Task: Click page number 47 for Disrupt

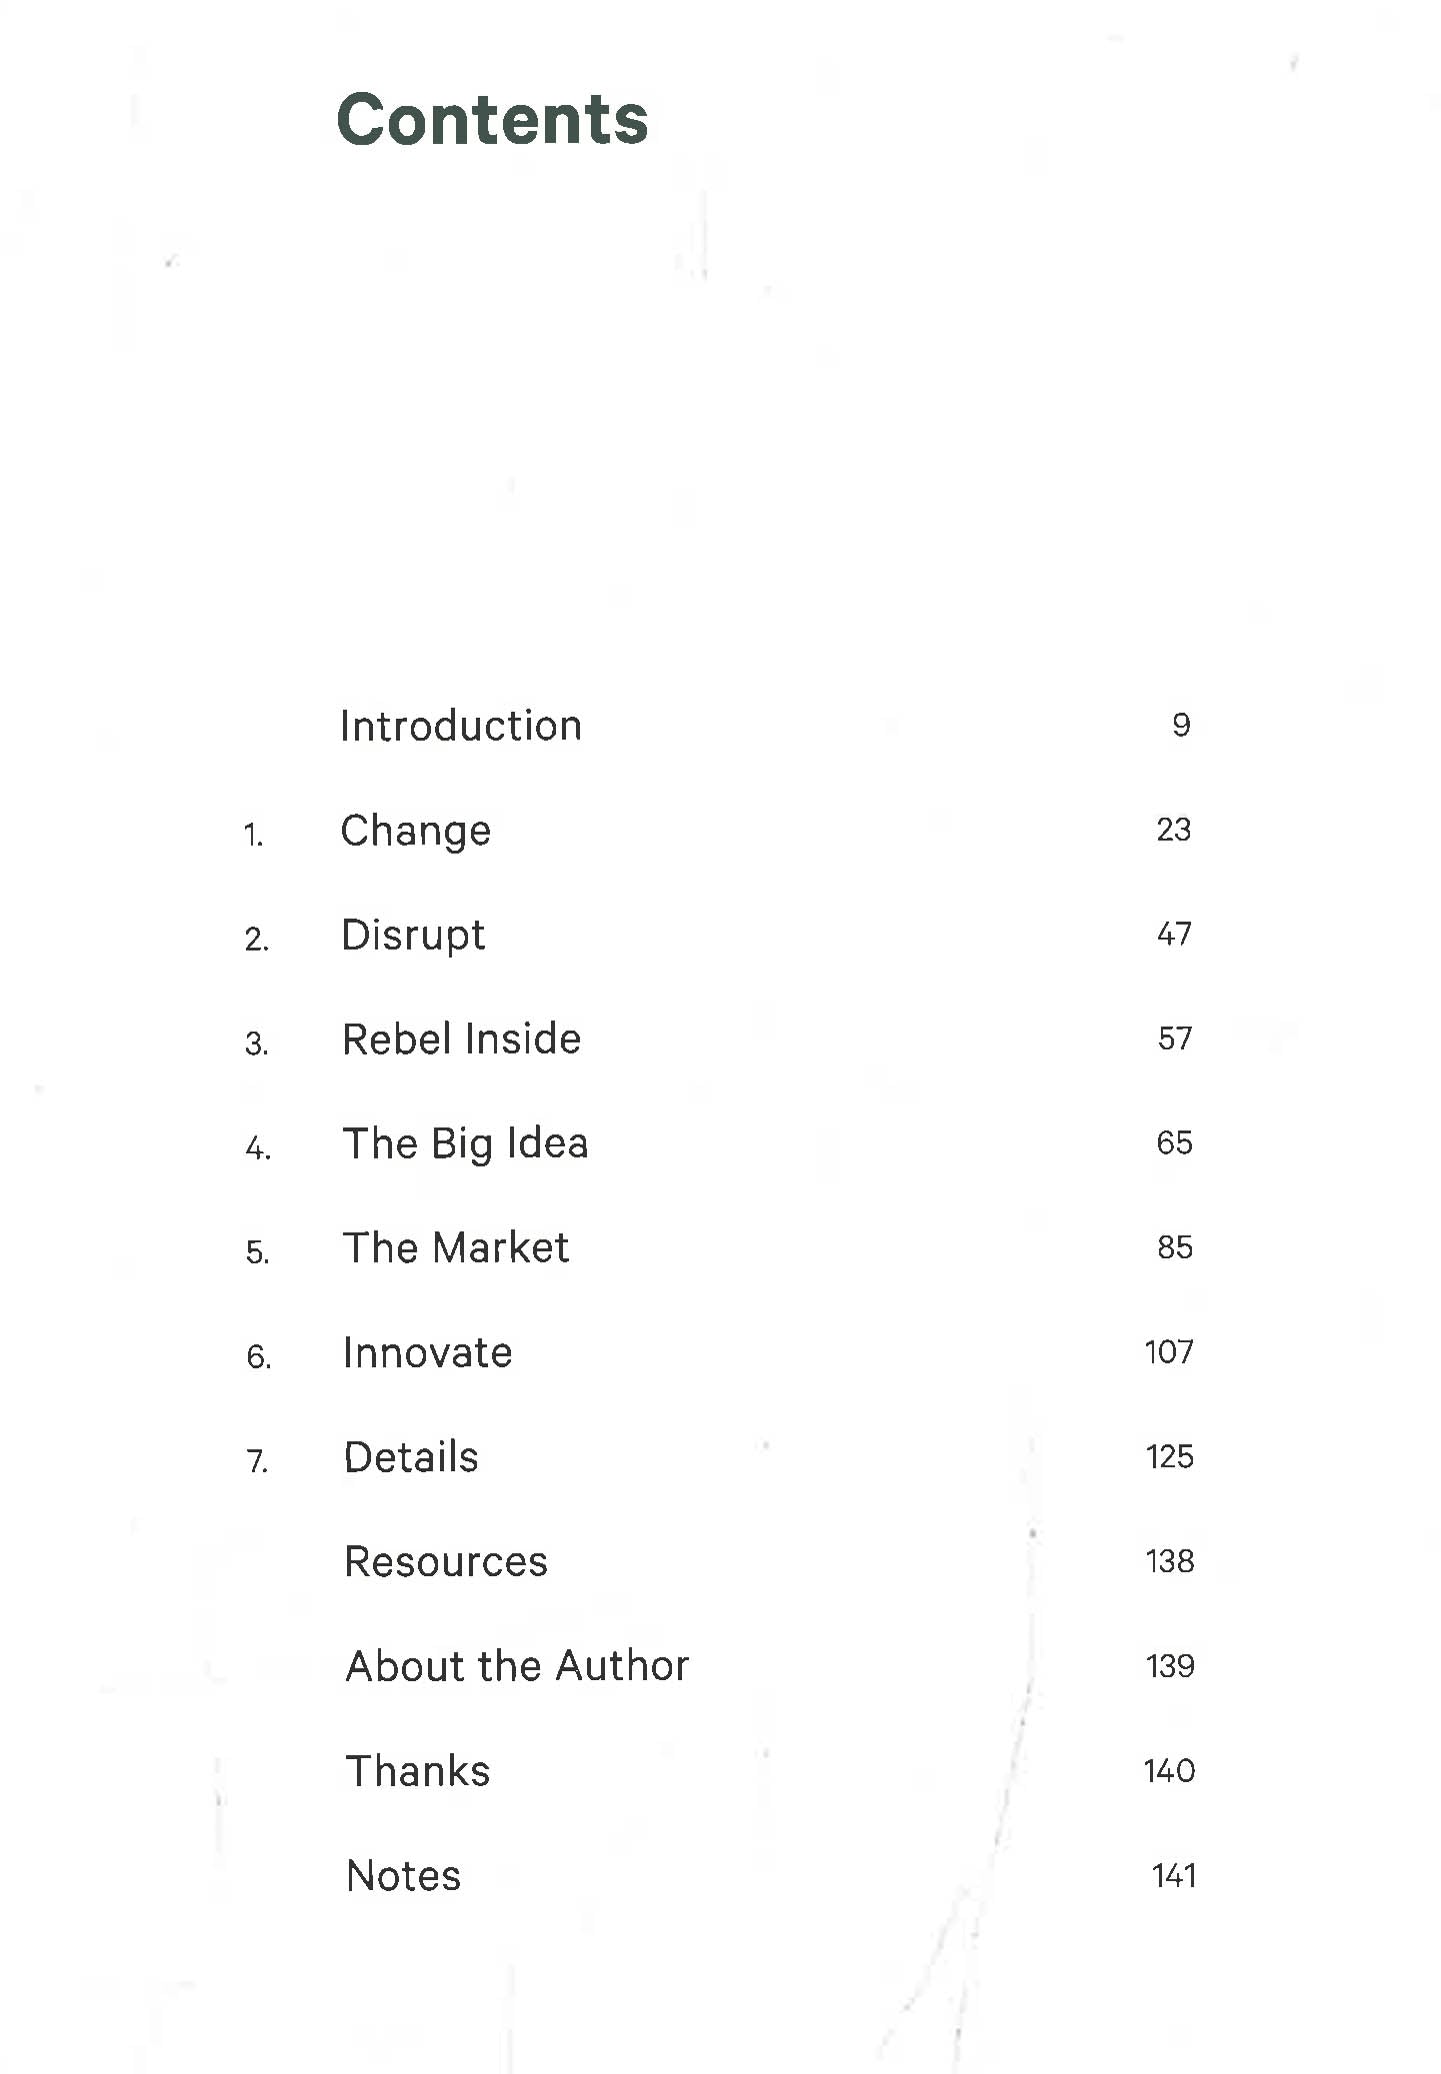Action: (1174, 934)
